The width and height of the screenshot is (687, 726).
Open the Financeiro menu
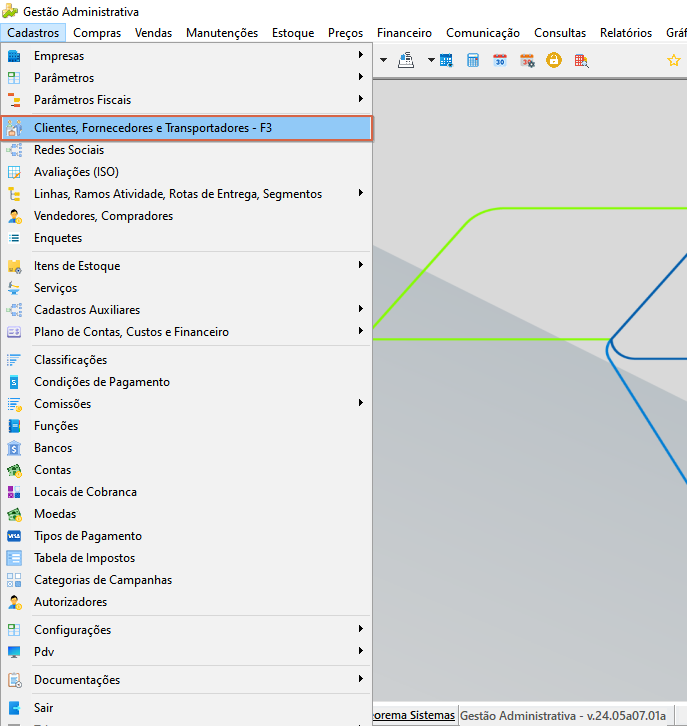click(x=404, y=33)
